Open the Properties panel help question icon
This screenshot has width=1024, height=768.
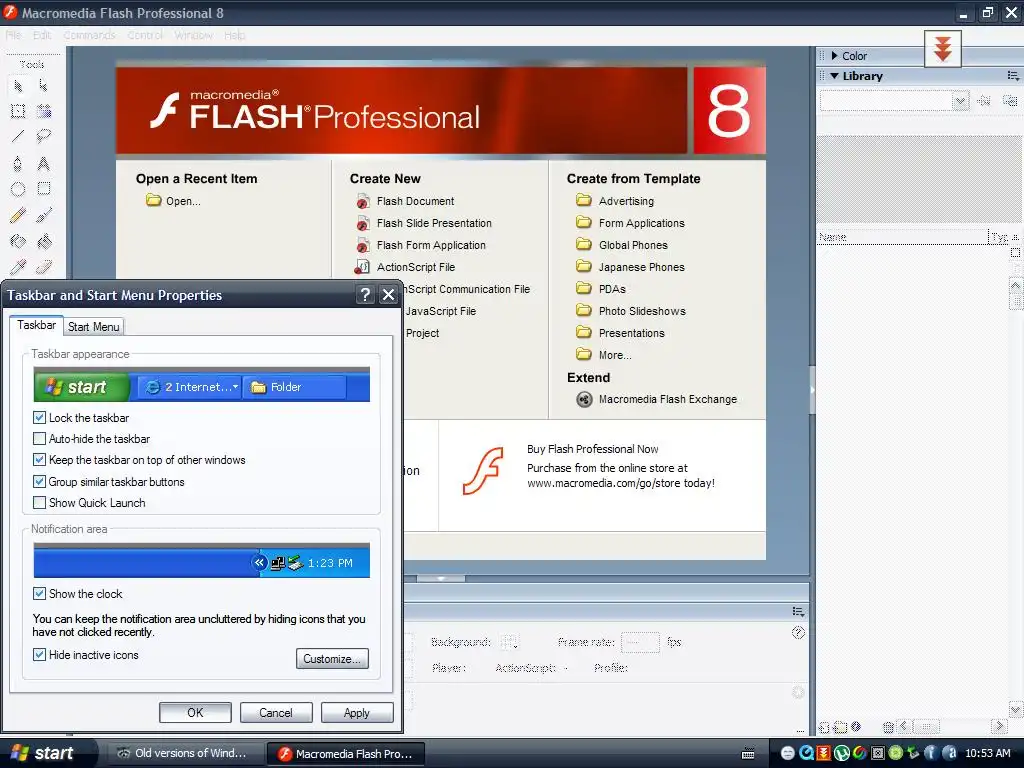[798, 632]
